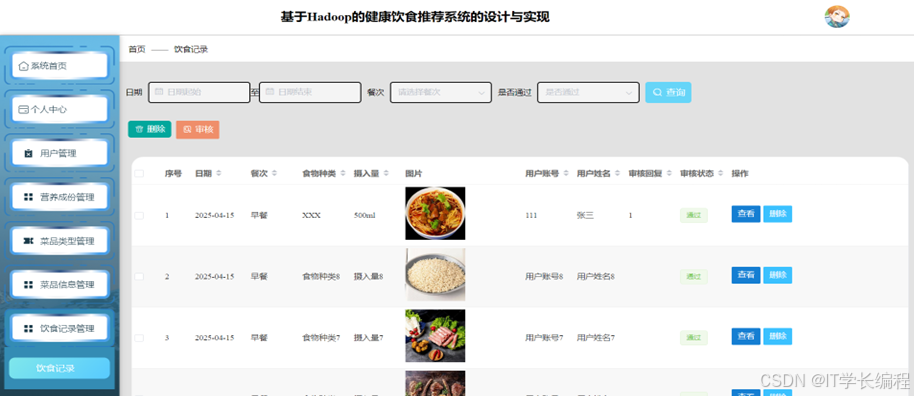Tick the select-all checkbox in table header
This screenshot has height=396, width=914.
point(139,174)
